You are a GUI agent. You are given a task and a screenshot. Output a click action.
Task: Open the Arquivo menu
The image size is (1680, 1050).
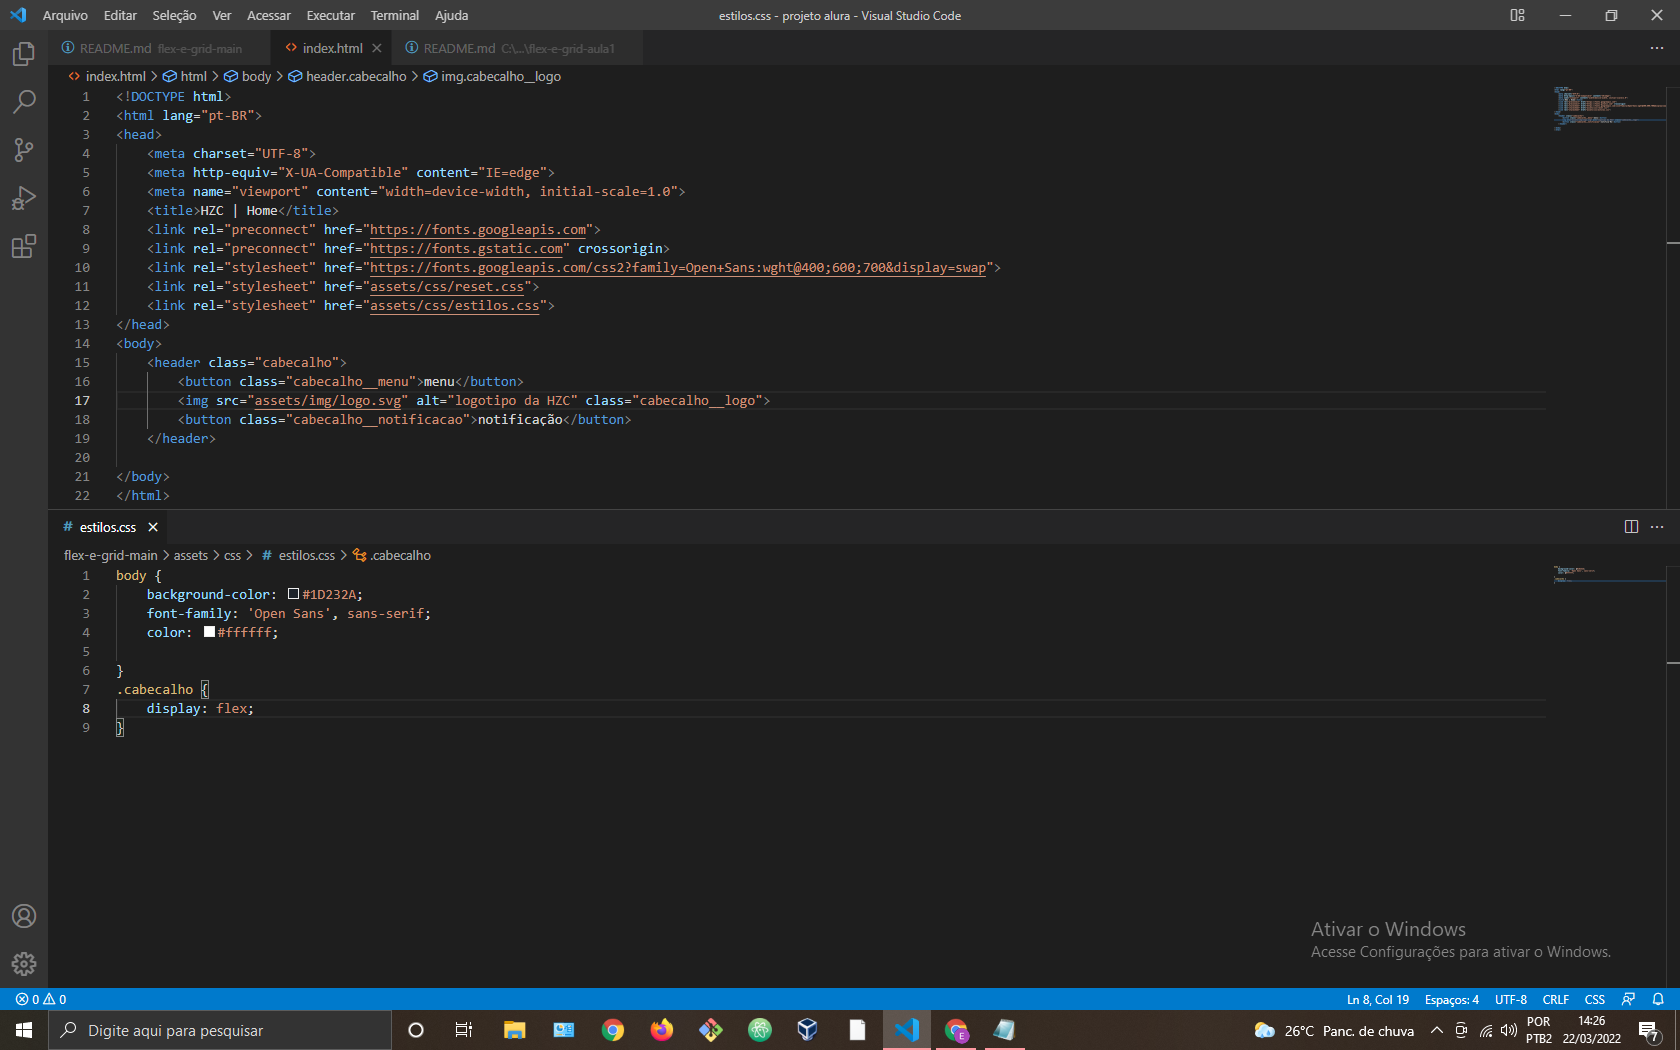tap(65, 15)
